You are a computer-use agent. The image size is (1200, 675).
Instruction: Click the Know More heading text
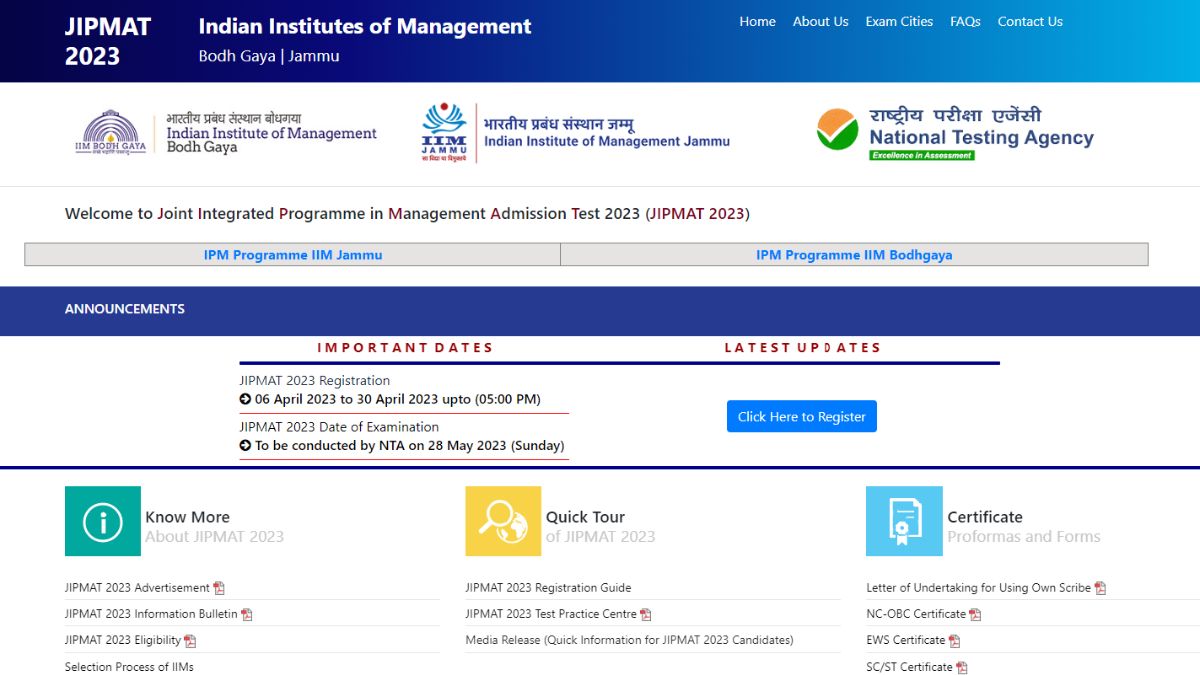[187, 517]
